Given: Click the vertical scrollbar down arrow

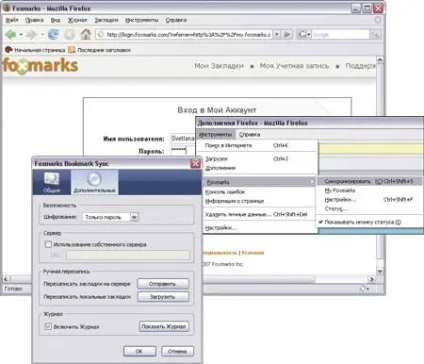Looking at the screenshot, I should coord(380,271).
